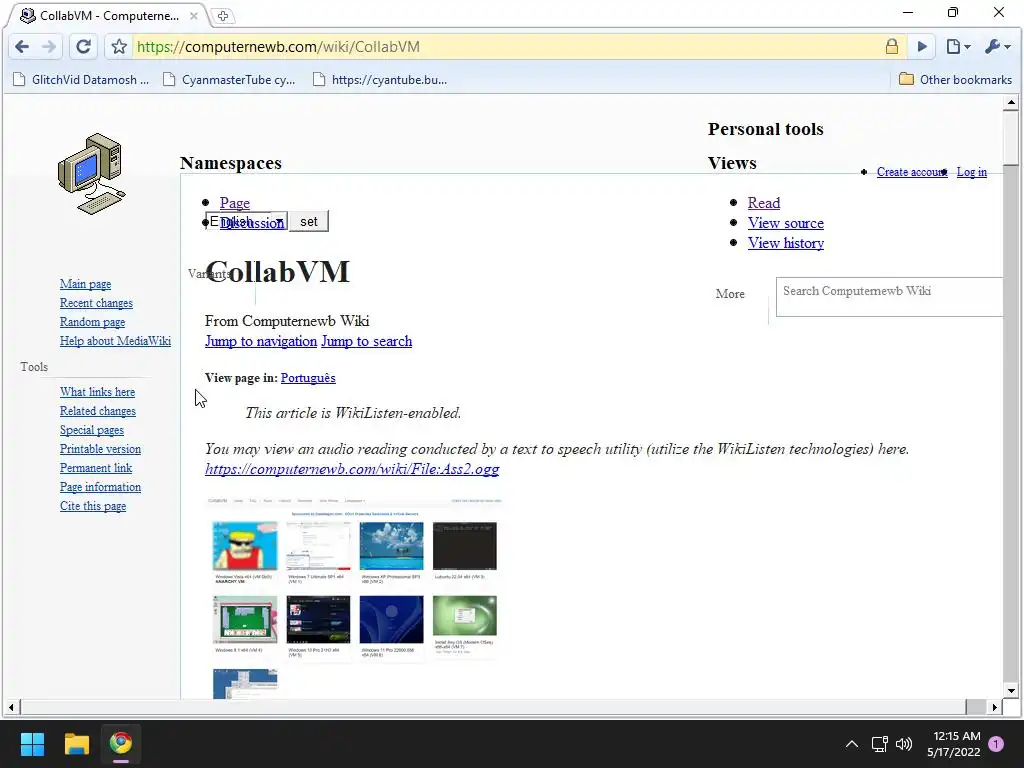Close the CollabVM browser tab
Screen dimensions: 1024x768
194,16
